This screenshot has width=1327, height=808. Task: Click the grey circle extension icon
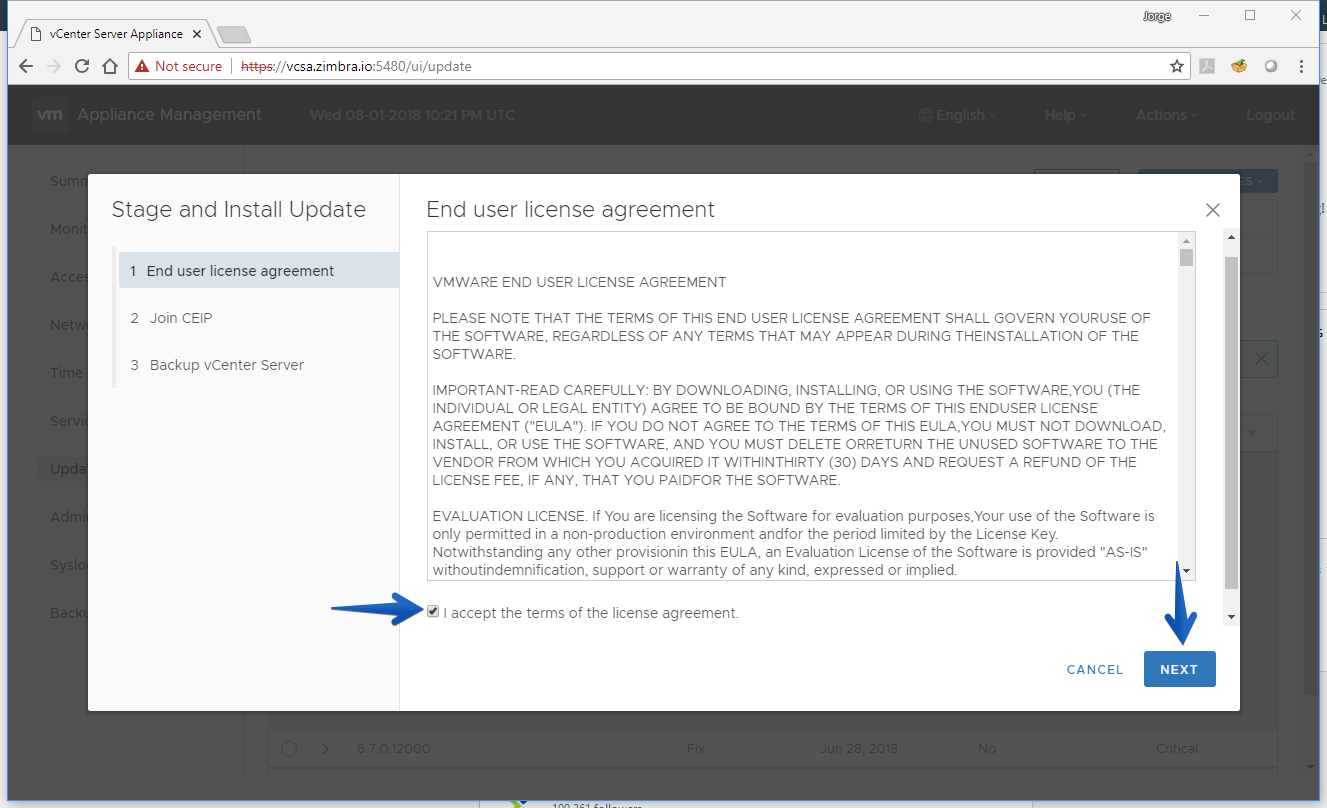point(1271,67)
